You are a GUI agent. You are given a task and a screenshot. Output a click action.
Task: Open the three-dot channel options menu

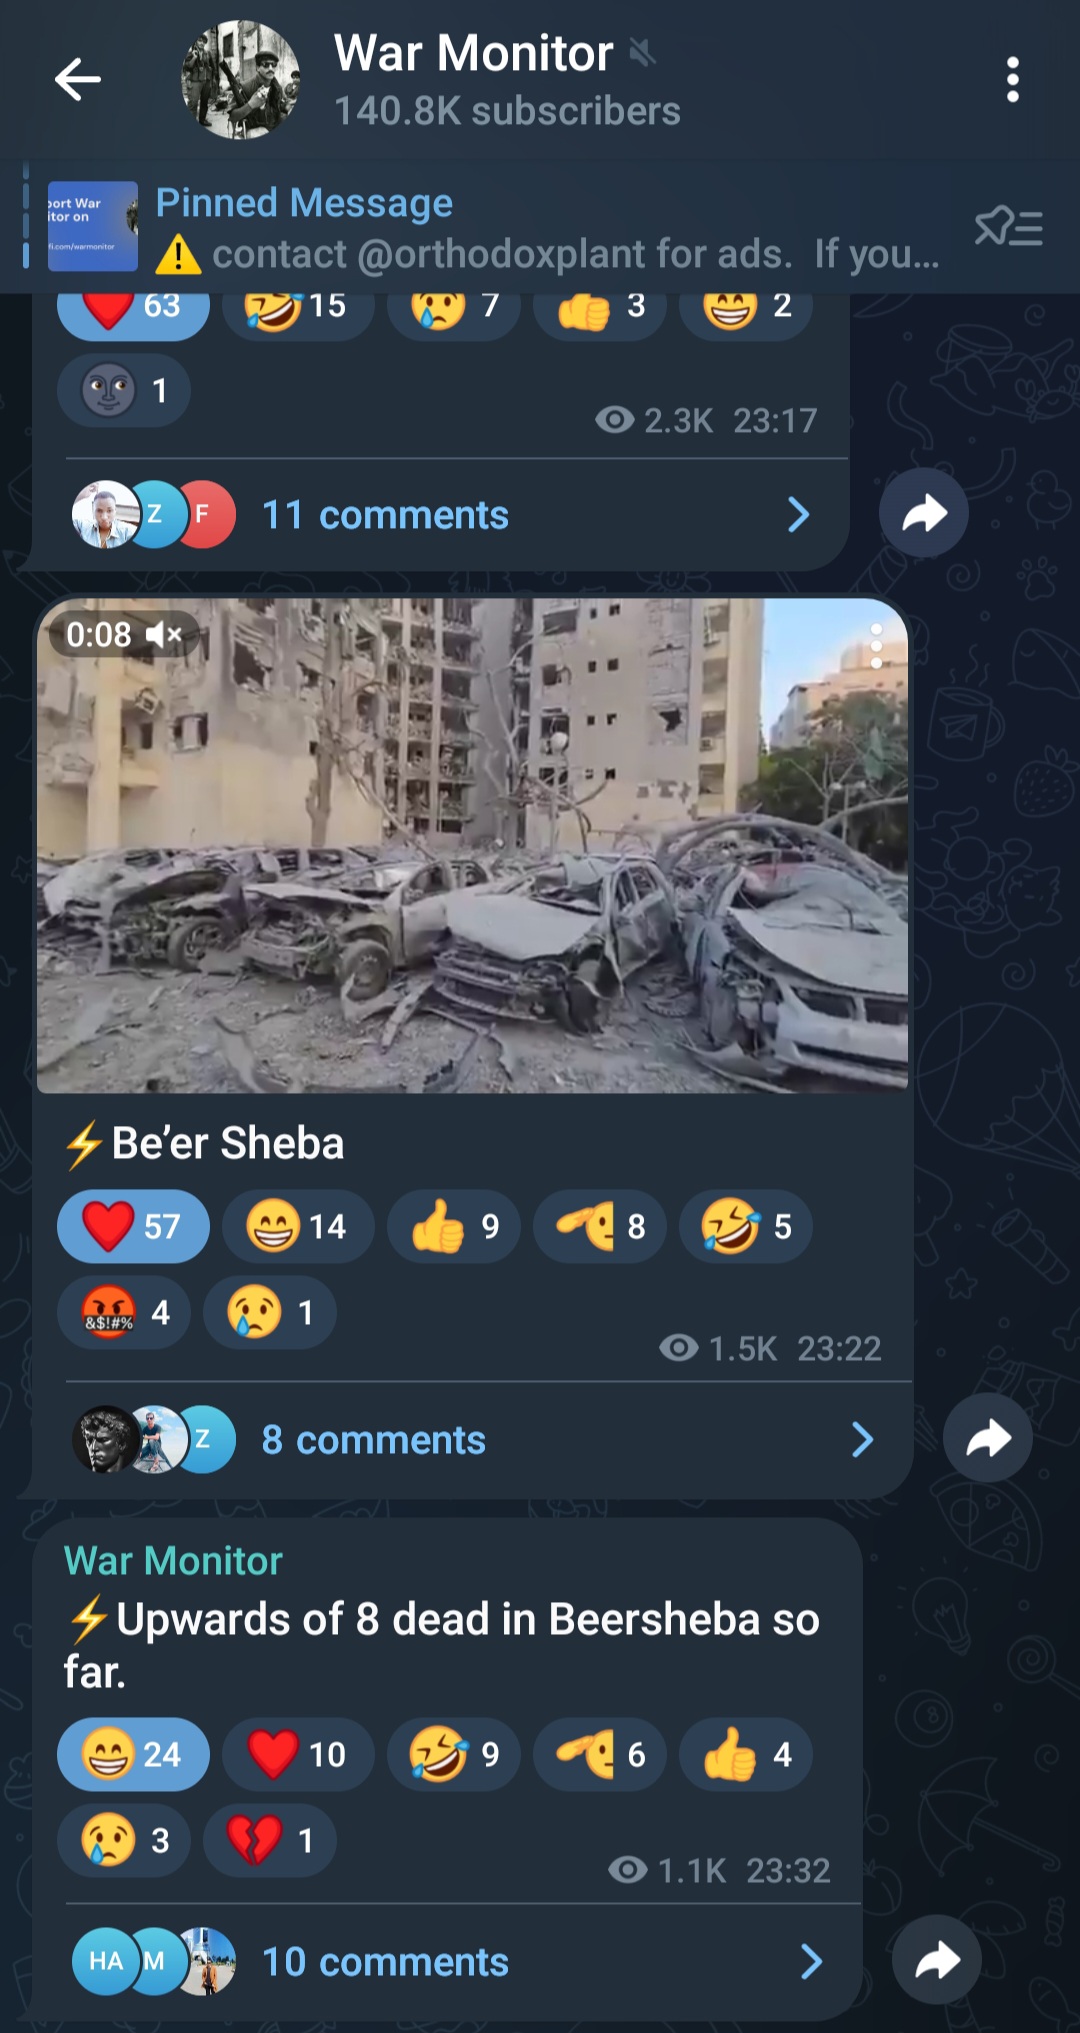(x=1012, y=79)
